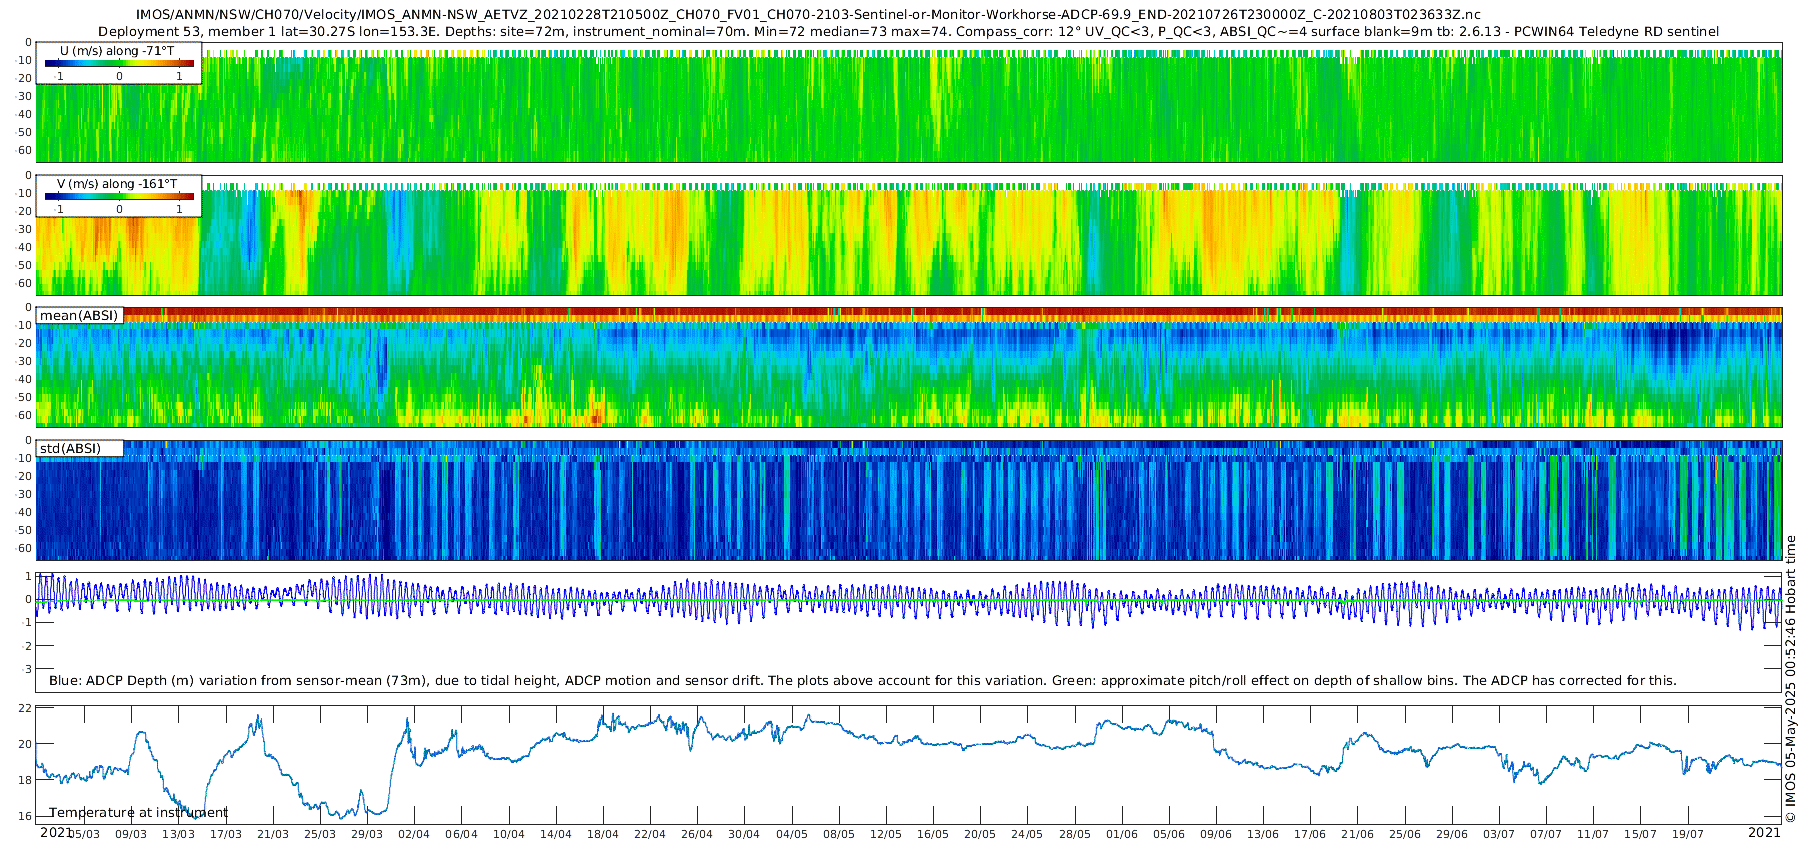
Task: Click the 02/04 date tick label
Action: click(x=414, y=834)
